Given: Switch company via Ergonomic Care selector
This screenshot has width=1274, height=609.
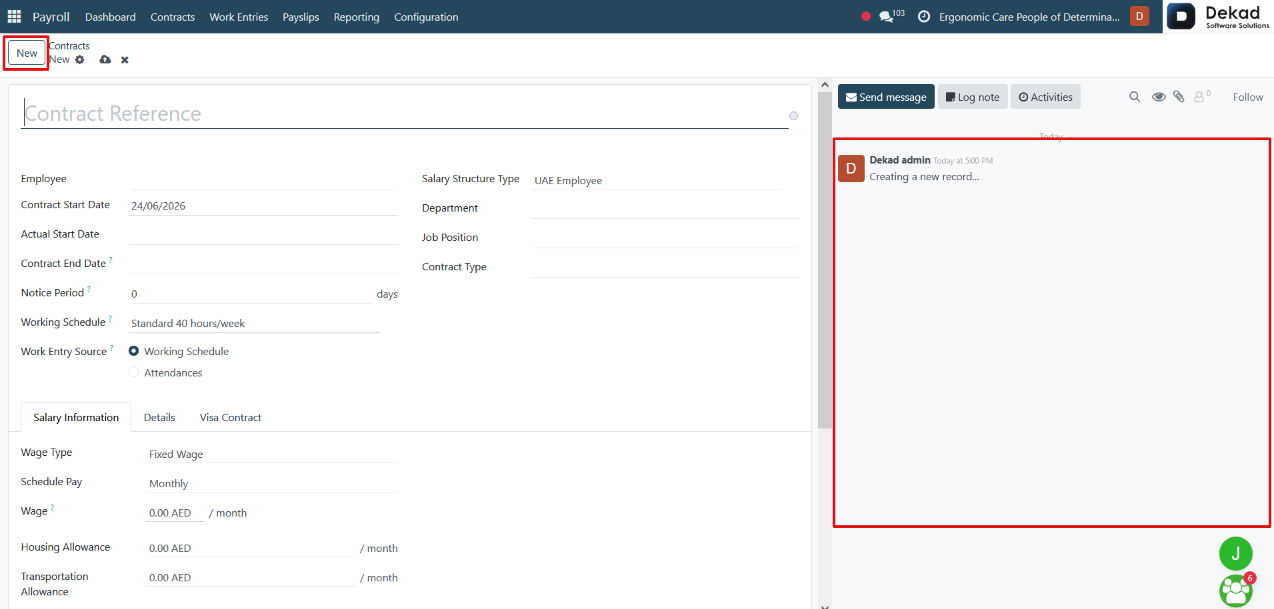Looking at the screenshot, I should 1030,17.
